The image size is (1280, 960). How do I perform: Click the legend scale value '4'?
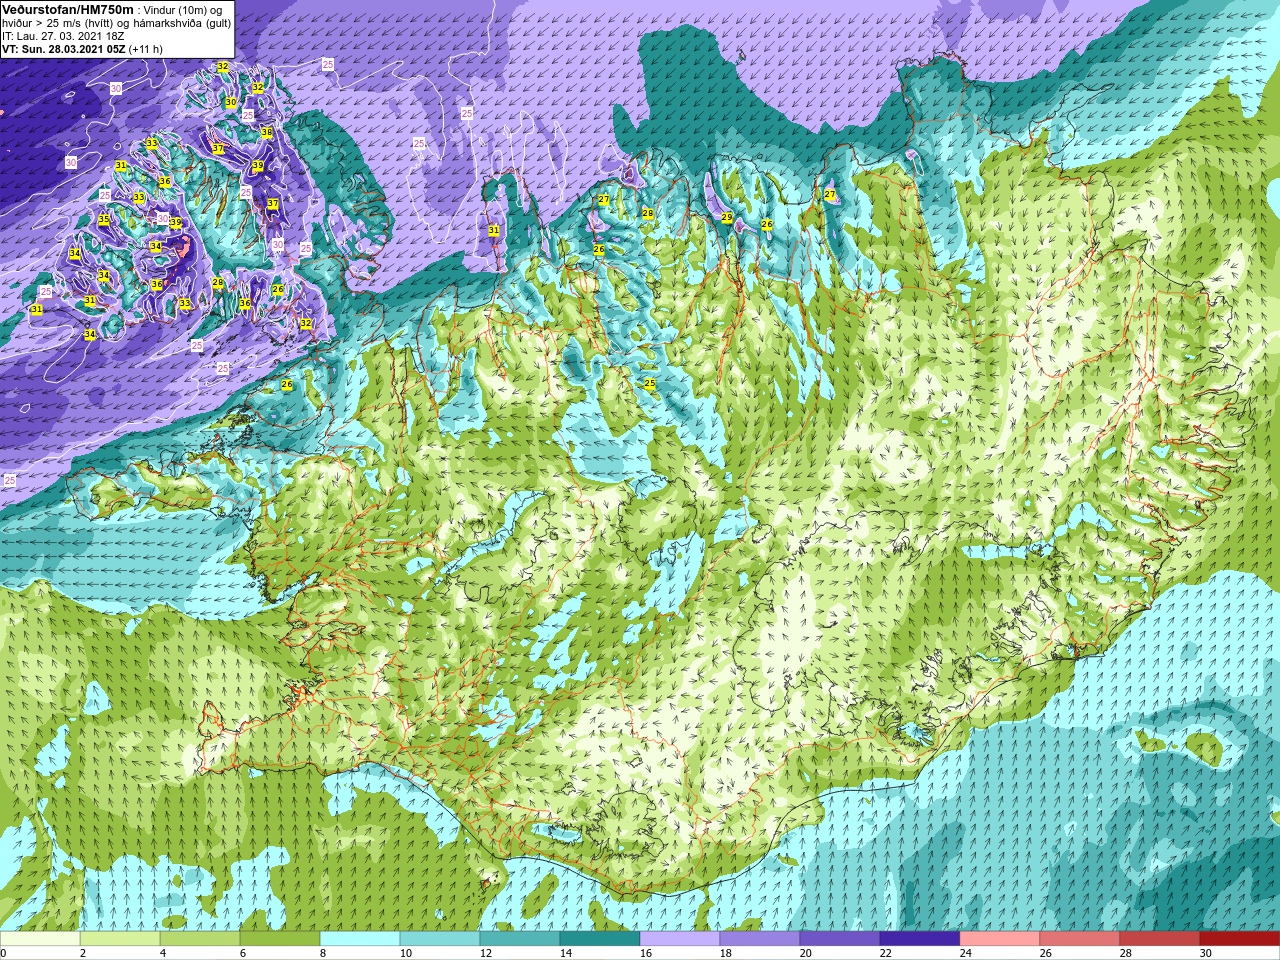163,953
